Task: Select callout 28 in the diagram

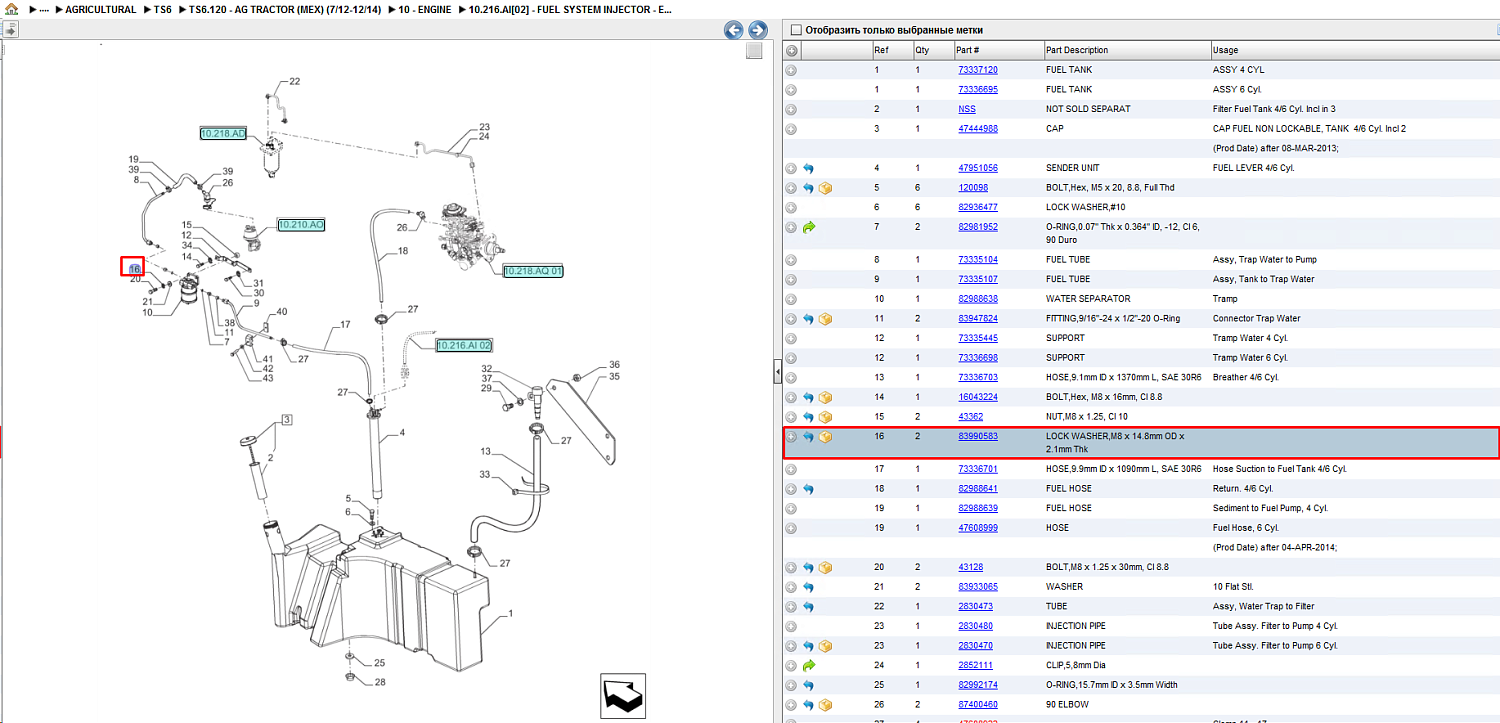Action: pos(380,682)
